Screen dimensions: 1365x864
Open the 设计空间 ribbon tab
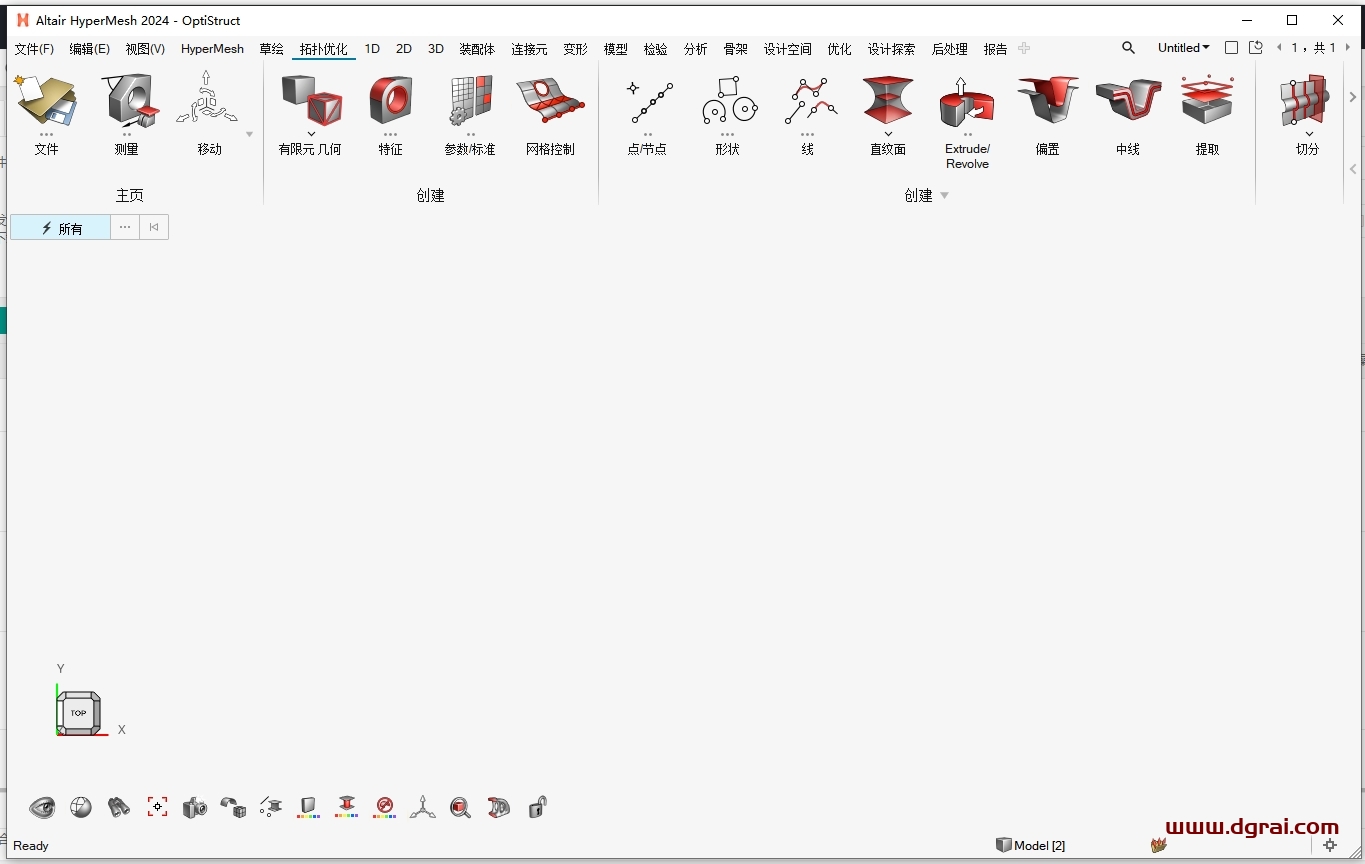(x=787, y=49)
